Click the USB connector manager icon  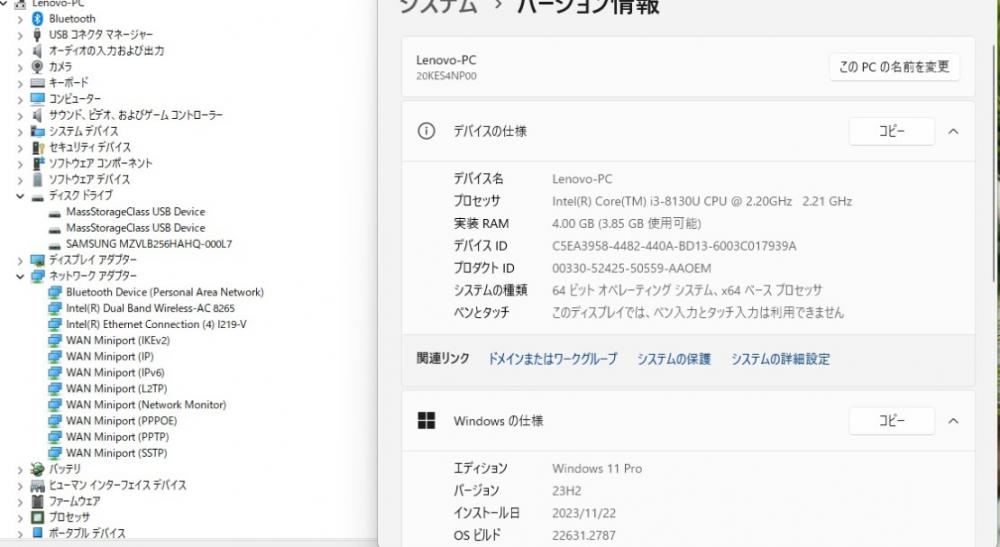(38, 34)
